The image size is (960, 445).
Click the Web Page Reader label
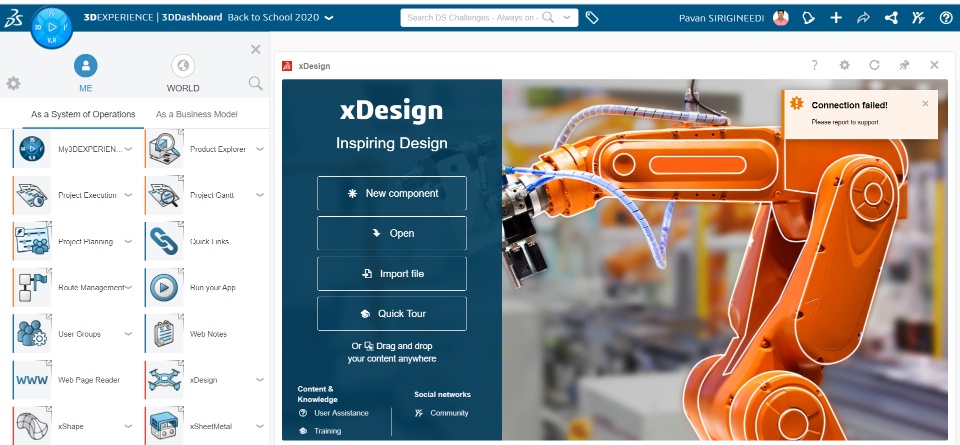click(89, 380)
